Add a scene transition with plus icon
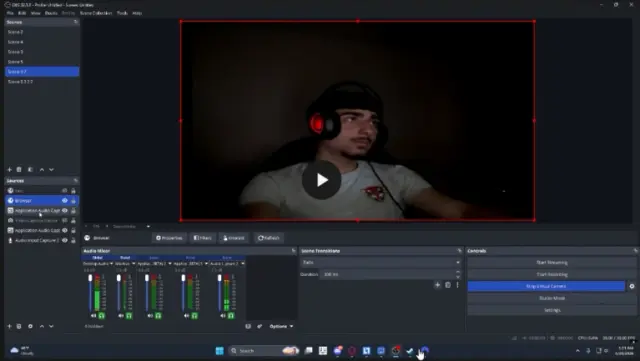 pyautogui.click(x=437, y=285)
